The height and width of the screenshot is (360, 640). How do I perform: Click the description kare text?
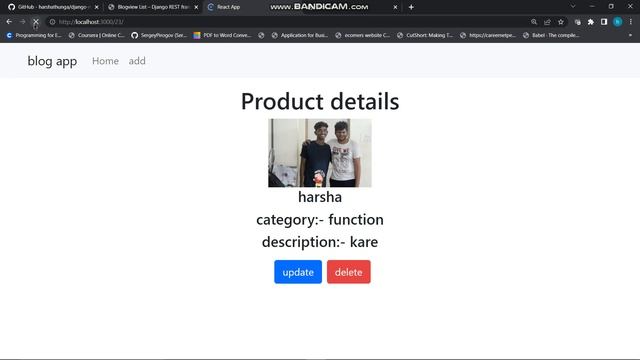click(320, 242)
